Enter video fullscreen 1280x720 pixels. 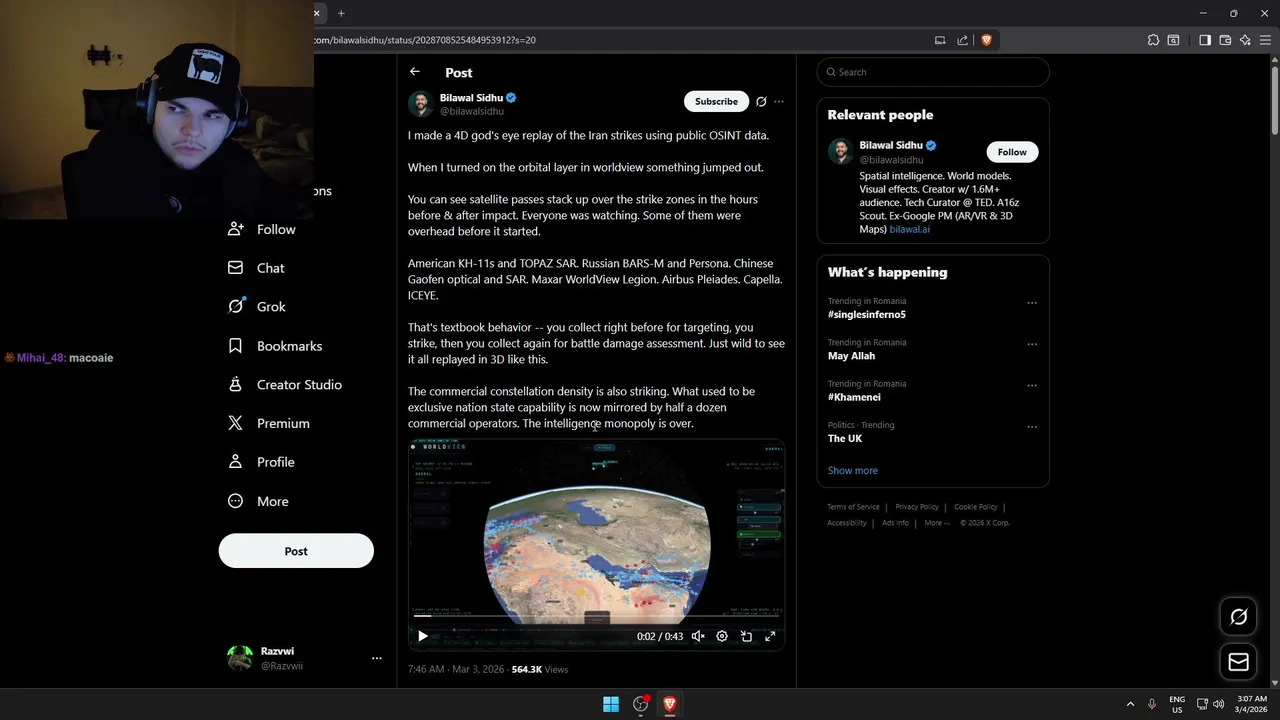pyautogui.click(x=770, y=636)
